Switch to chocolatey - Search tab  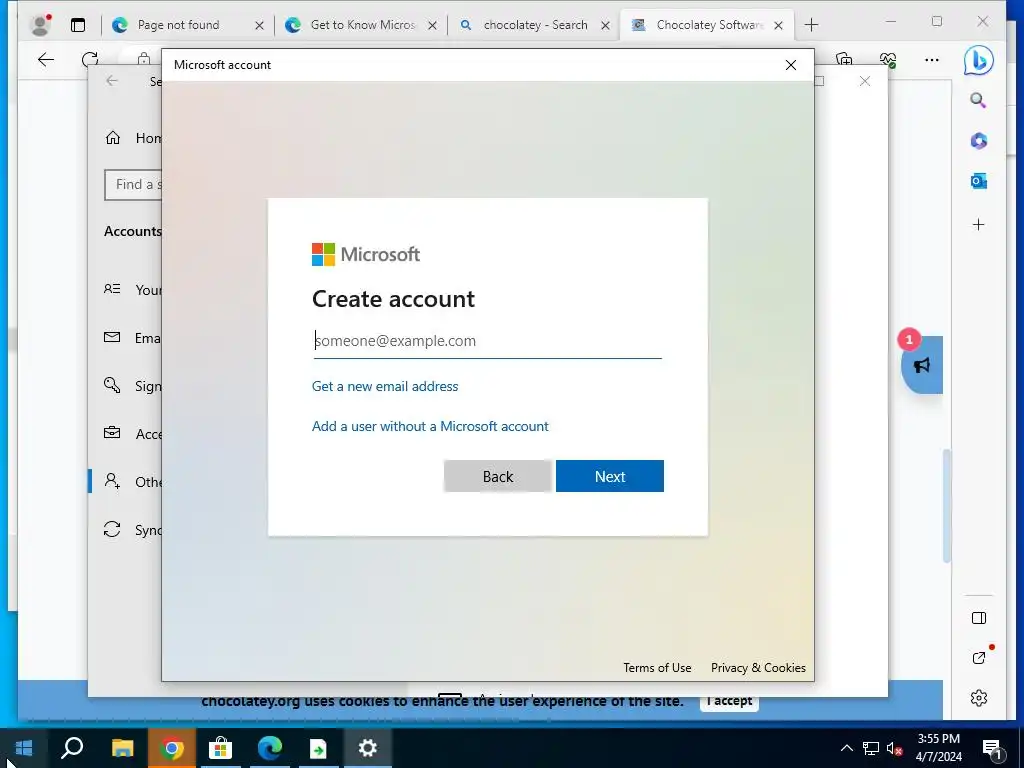pos(536,25)
